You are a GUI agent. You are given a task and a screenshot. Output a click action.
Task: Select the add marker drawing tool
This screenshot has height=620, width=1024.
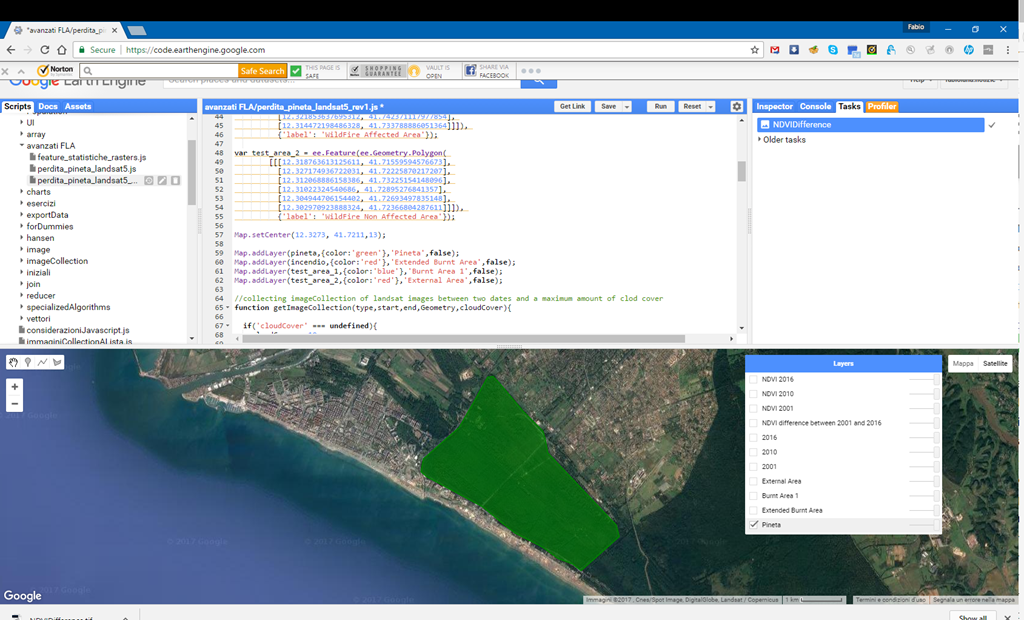[x=27, y=362]
